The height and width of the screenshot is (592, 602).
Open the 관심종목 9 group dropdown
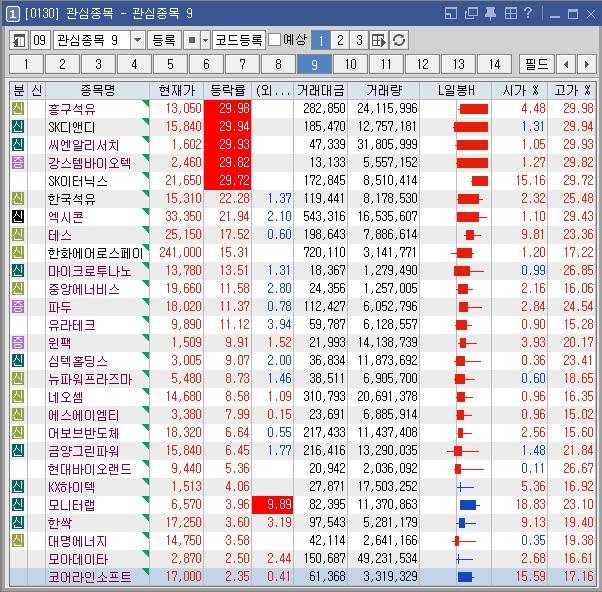[137, 40]
